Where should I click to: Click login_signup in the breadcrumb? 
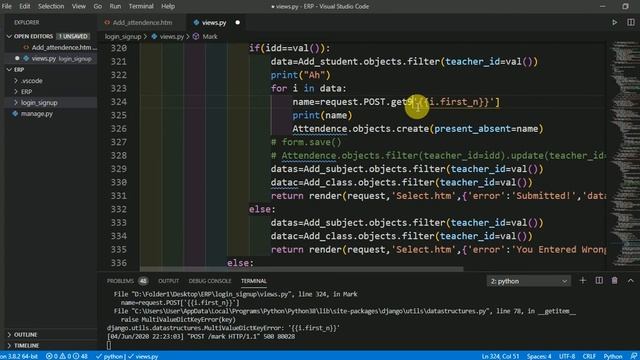(x=123, y=37)
